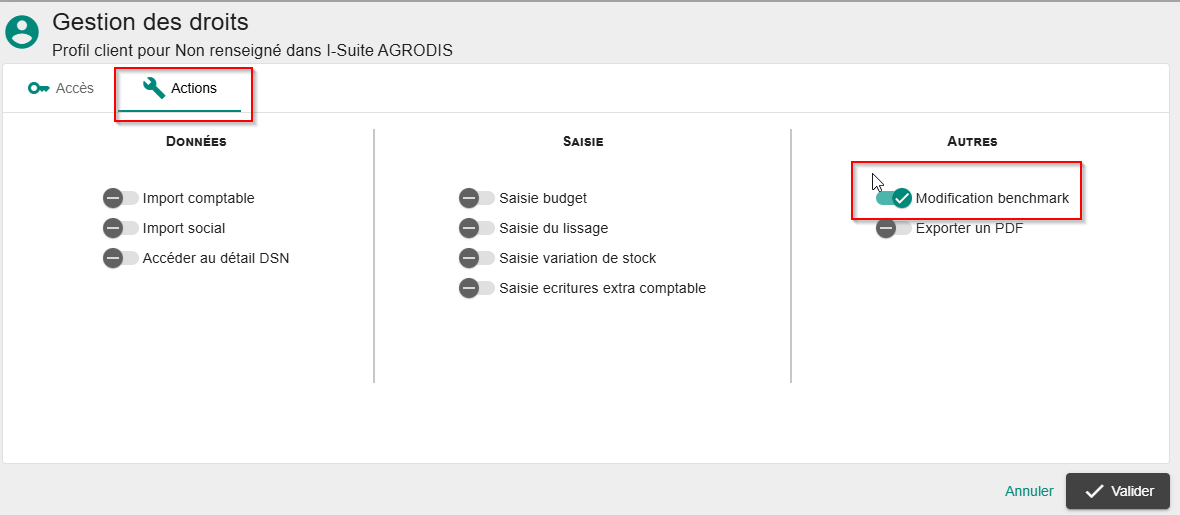
Task: Switch to the Accès tab
Action: click(61, 89)
